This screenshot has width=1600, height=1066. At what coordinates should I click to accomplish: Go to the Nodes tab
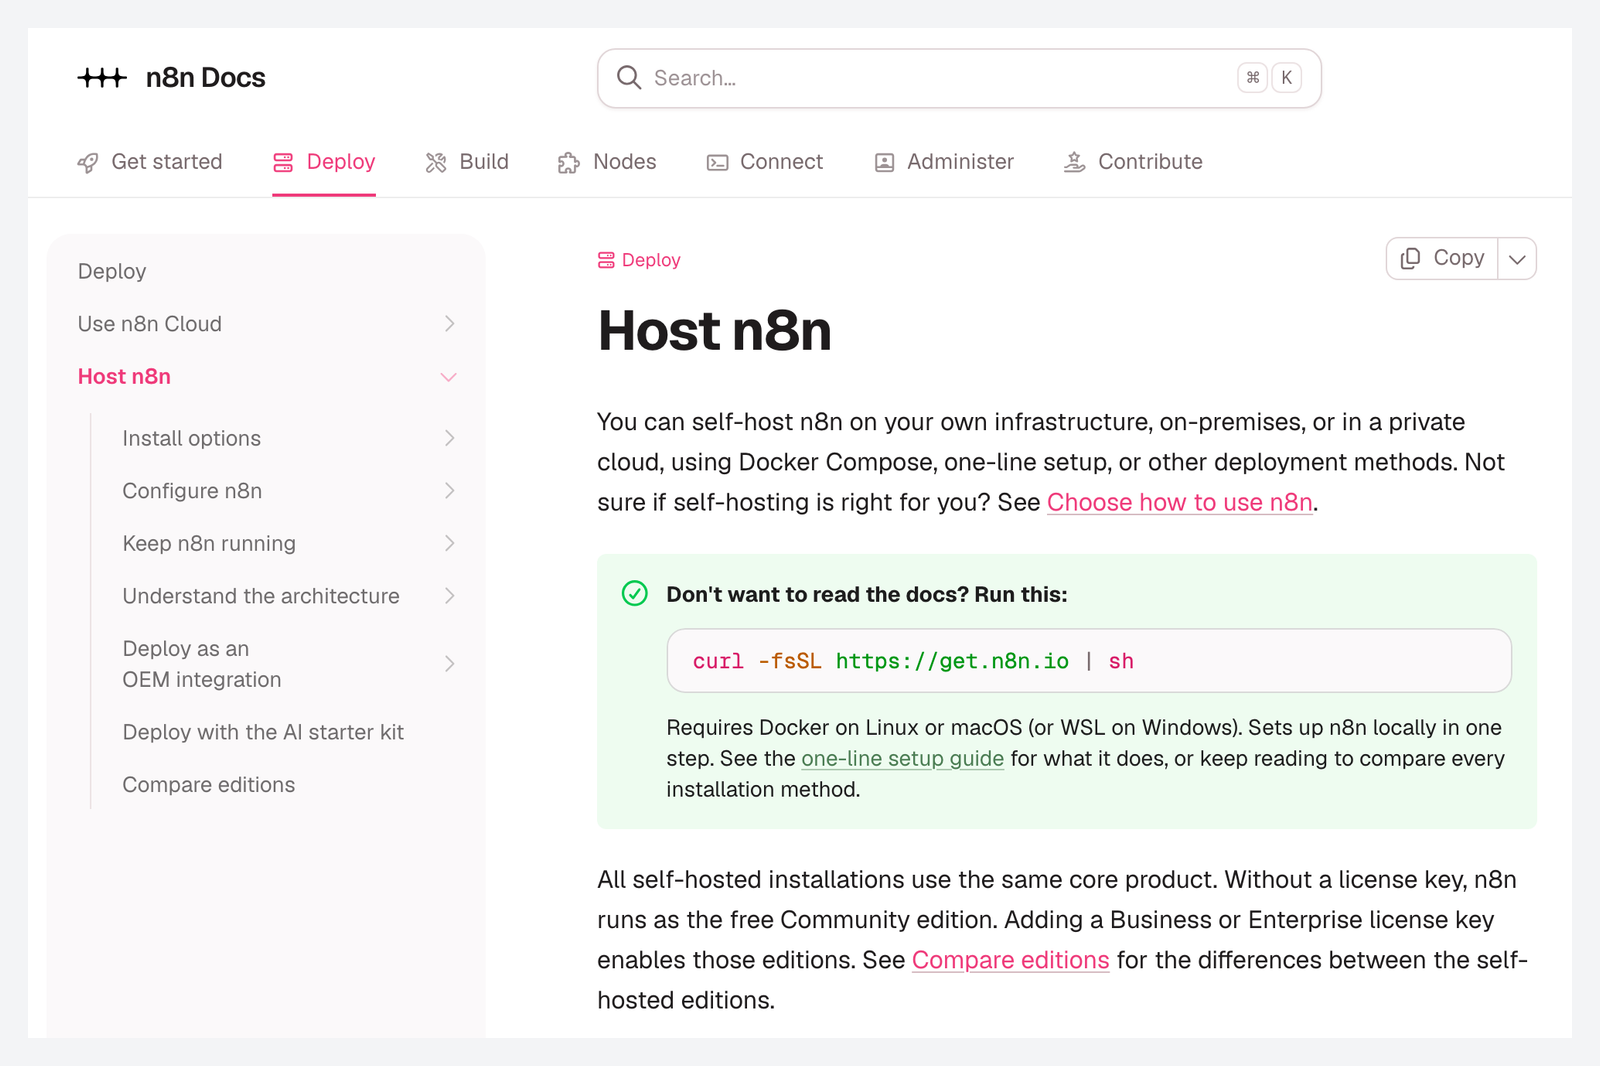pos(607,162)
